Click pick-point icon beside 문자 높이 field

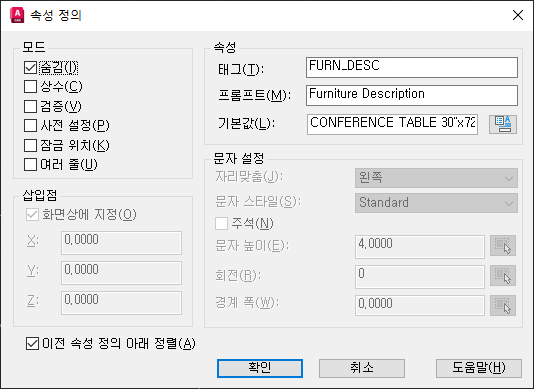click(x=503, y=246)
